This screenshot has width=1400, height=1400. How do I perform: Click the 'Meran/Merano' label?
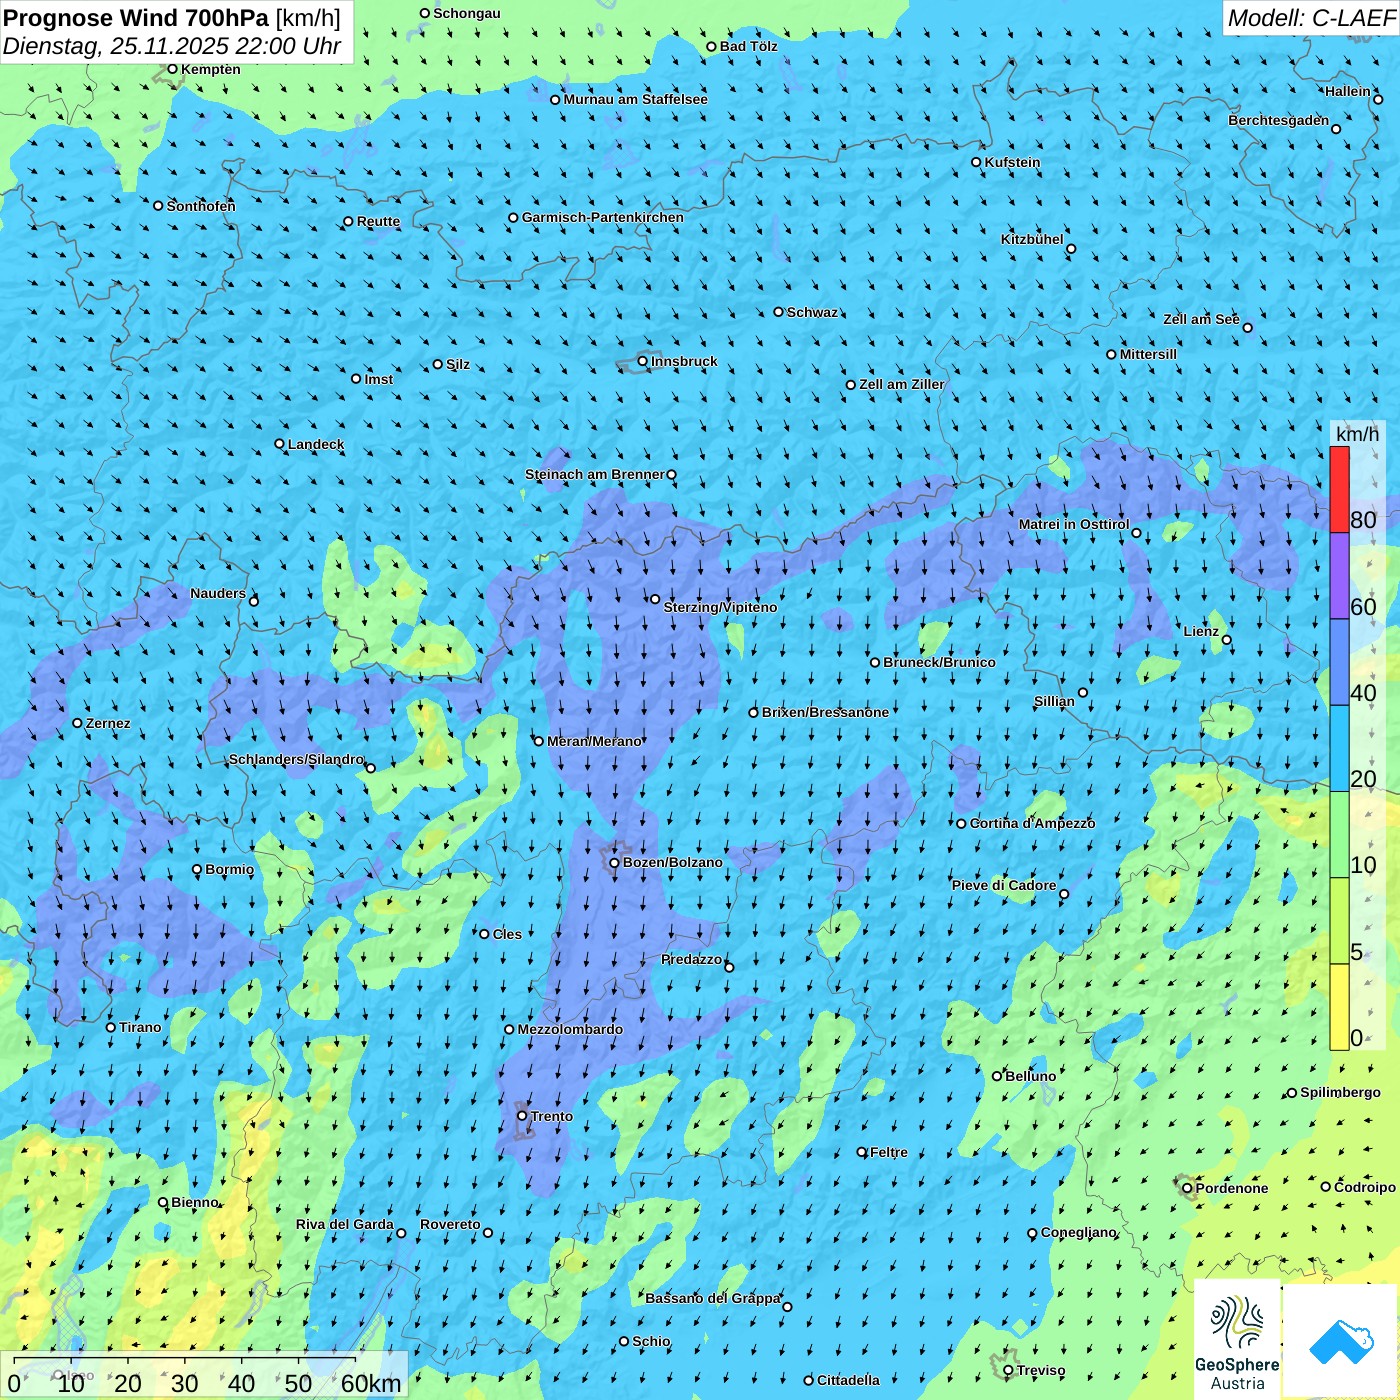(595, 741)
